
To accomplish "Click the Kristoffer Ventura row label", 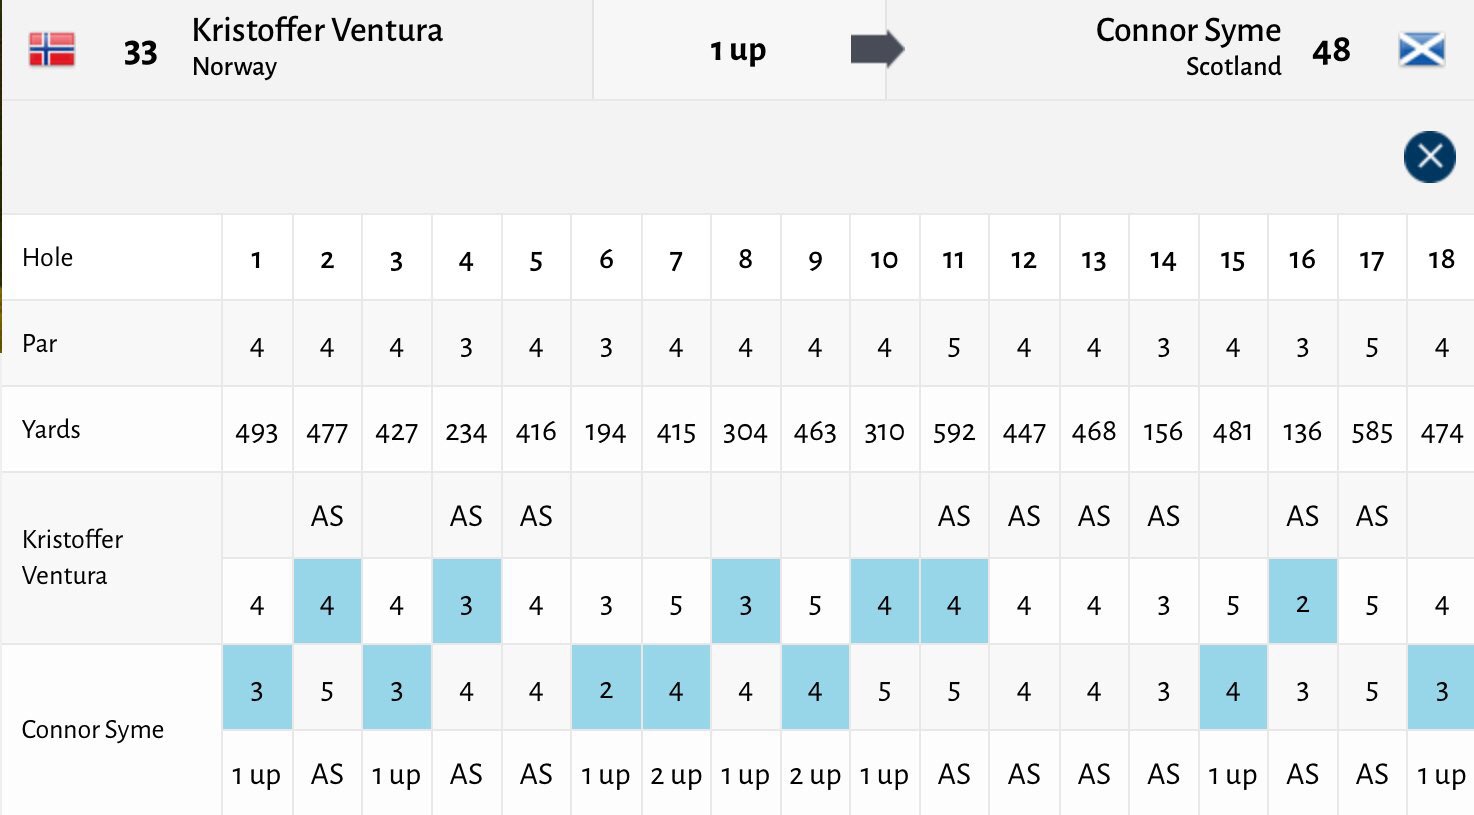I will (72, 557).
